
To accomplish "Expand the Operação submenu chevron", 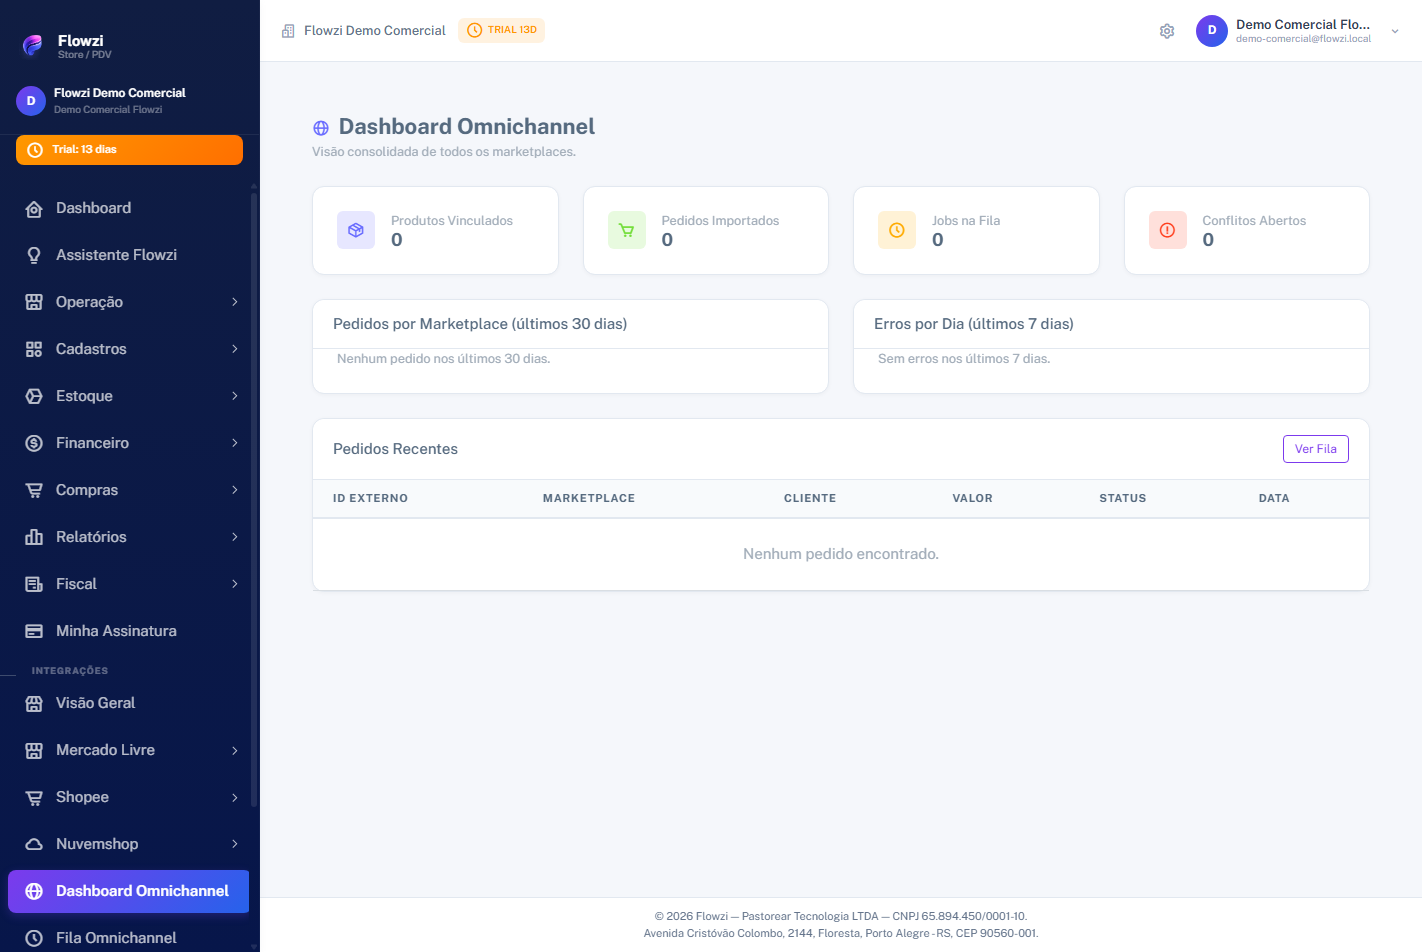I will pos(235,302).
